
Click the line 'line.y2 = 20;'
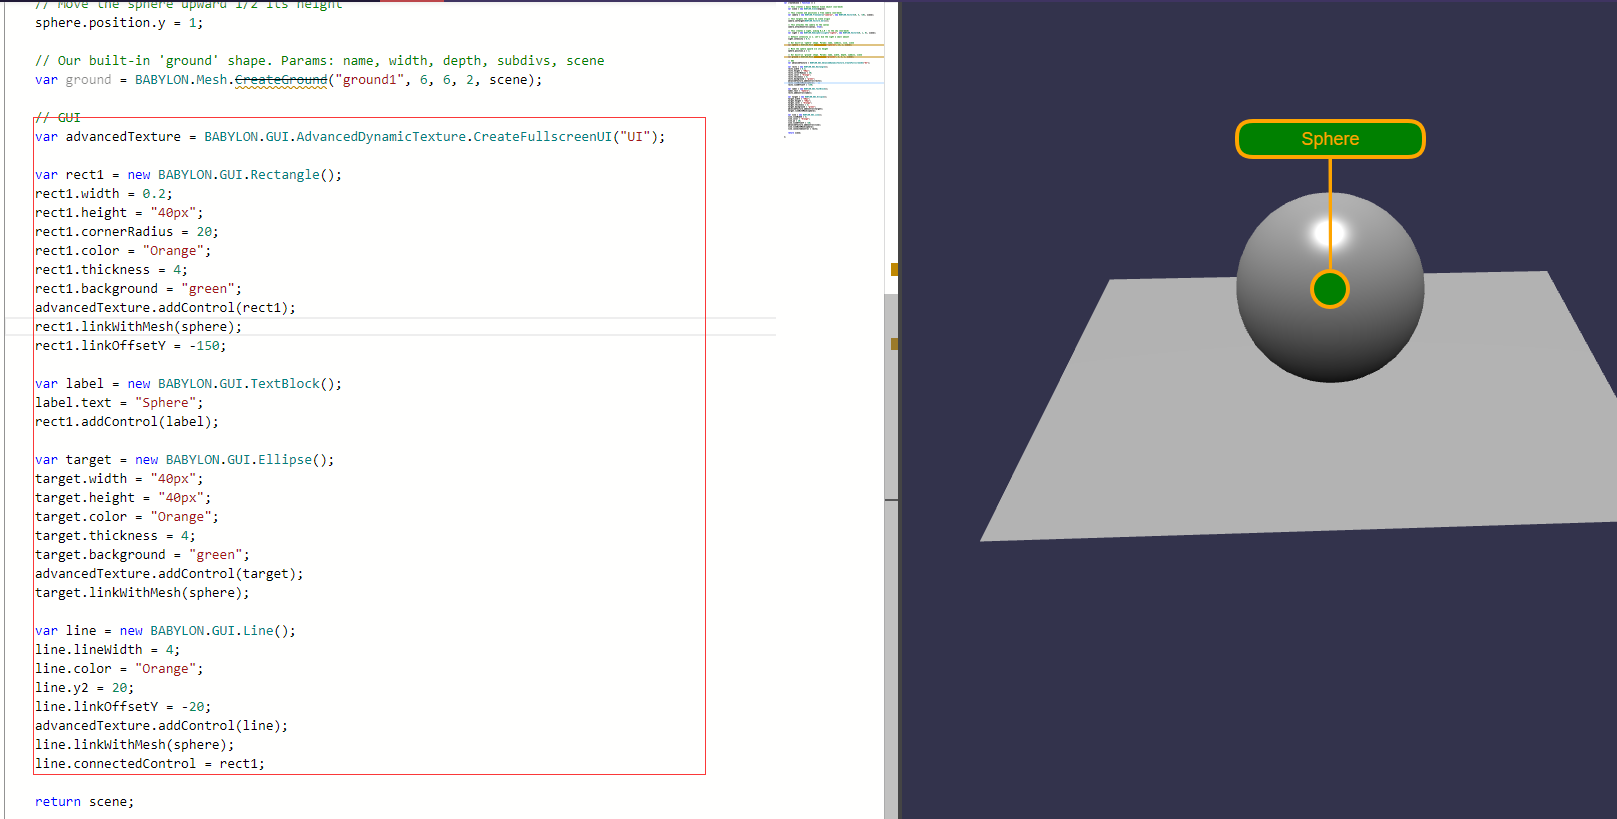point(85,688)
